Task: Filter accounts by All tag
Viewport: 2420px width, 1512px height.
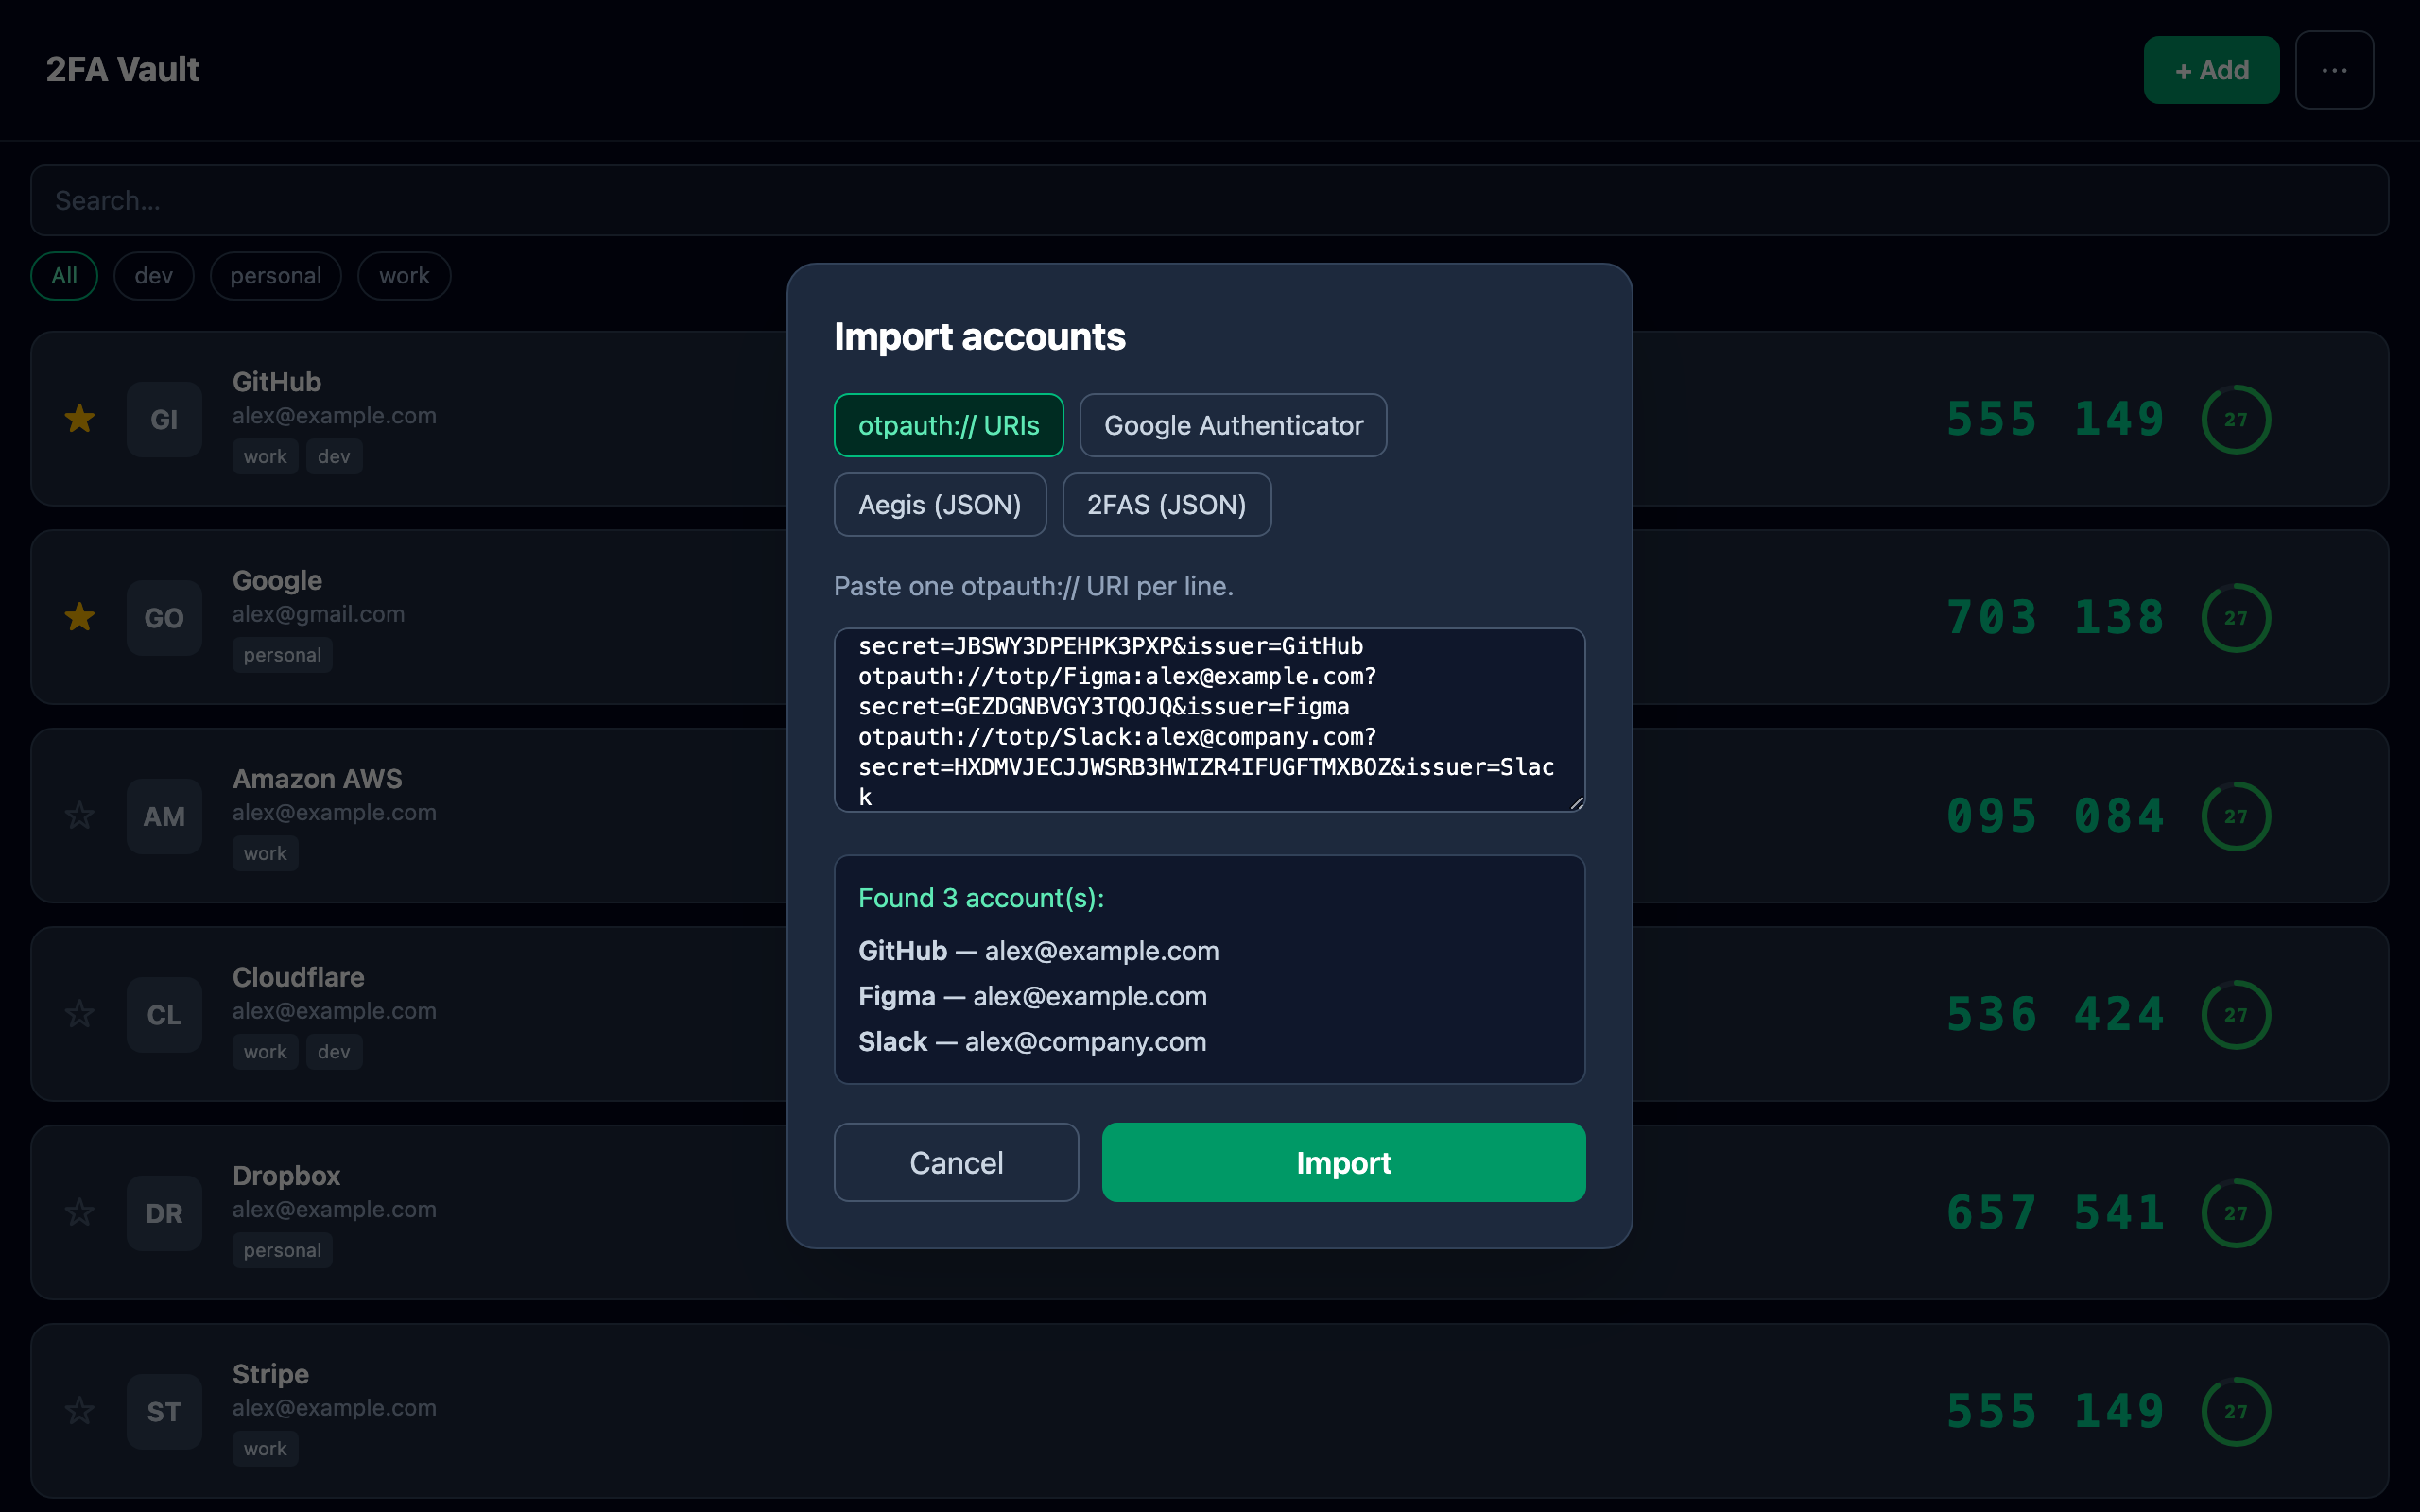Action: coord(64,275)
